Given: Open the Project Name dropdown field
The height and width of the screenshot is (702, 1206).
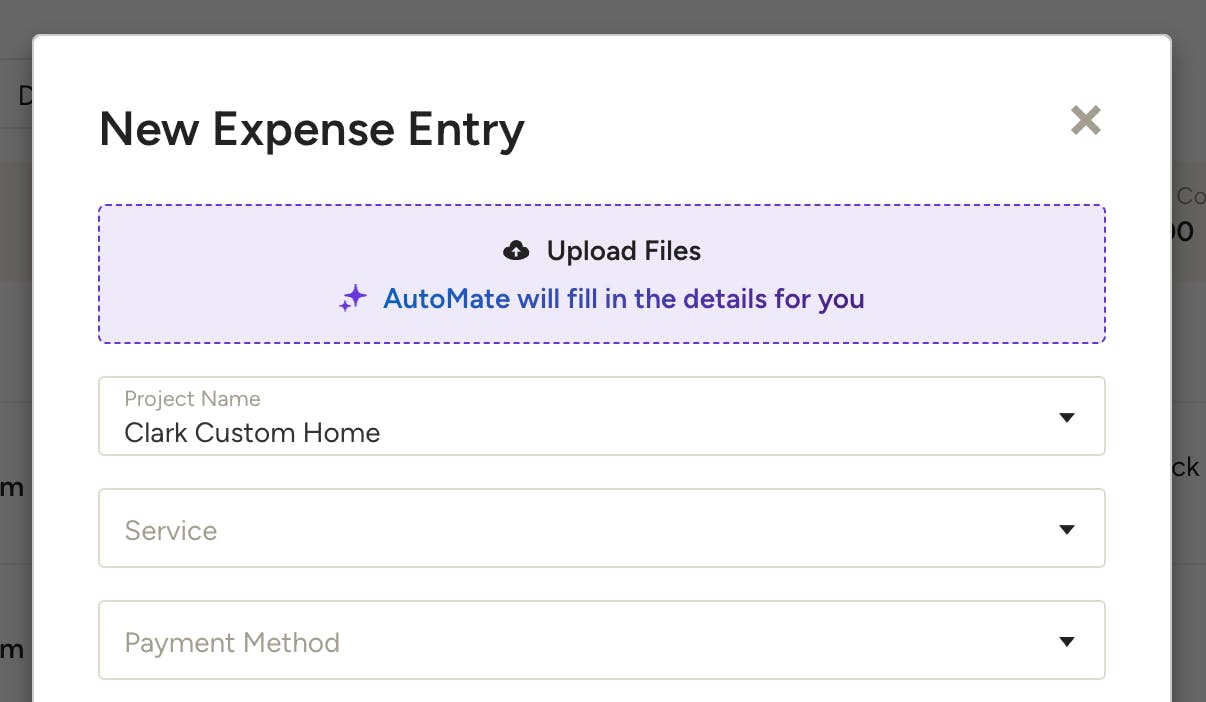Looking at the screenshot, I should pos(602,416).
